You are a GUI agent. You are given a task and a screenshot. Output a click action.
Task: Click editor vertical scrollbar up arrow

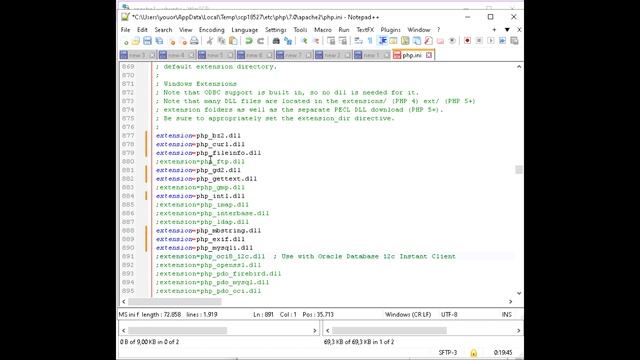(x=519, y=67)
